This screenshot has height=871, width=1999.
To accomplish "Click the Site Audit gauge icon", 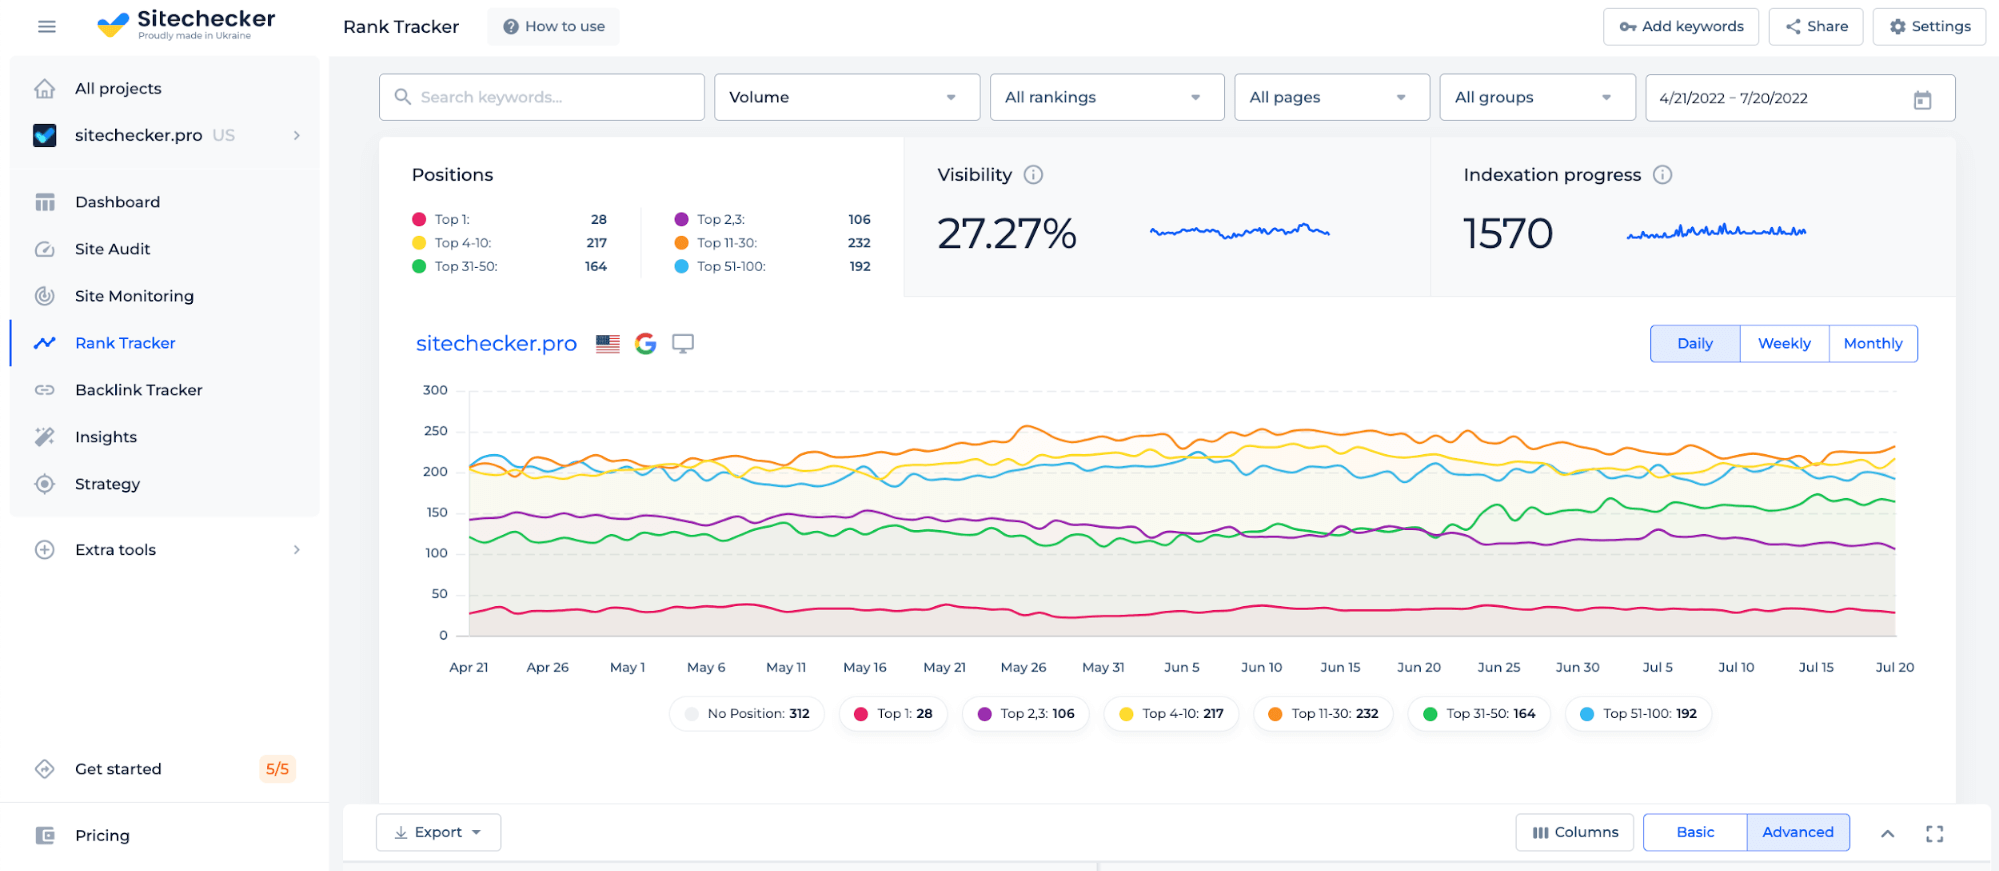I will 45,249.
